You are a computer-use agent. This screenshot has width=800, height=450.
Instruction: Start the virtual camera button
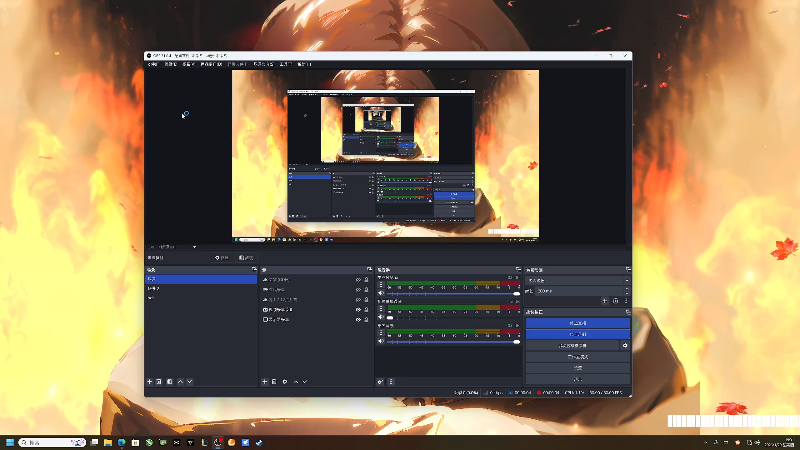click(x=572, y=345)
